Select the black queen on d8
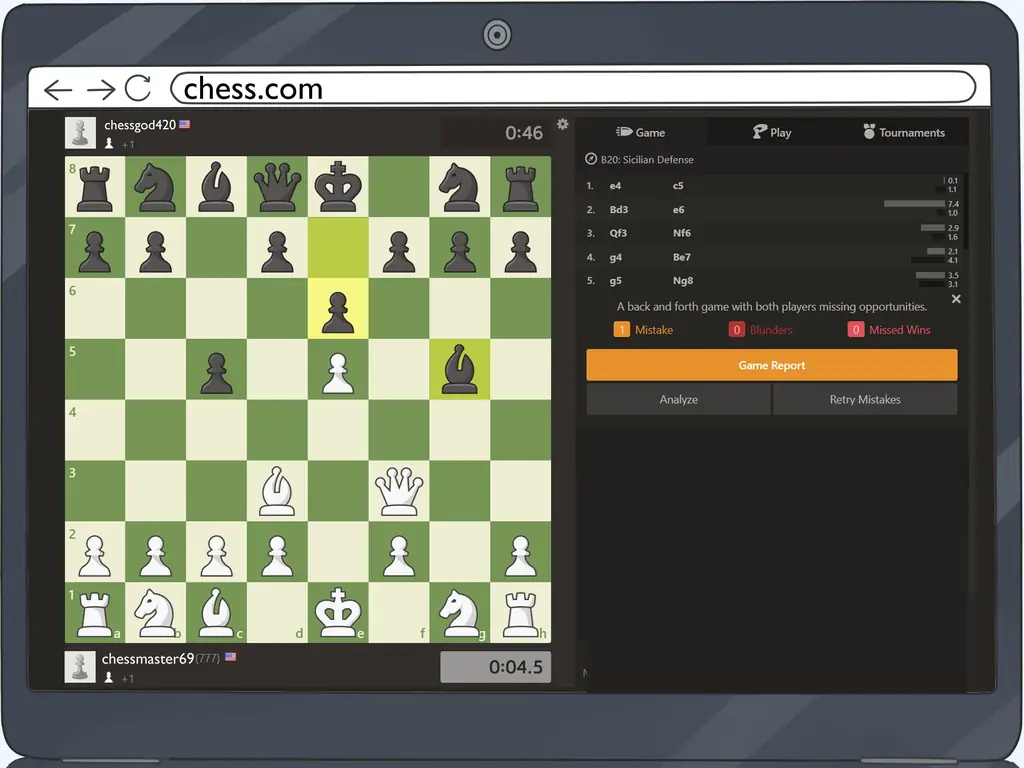 [x=277, y=186]
